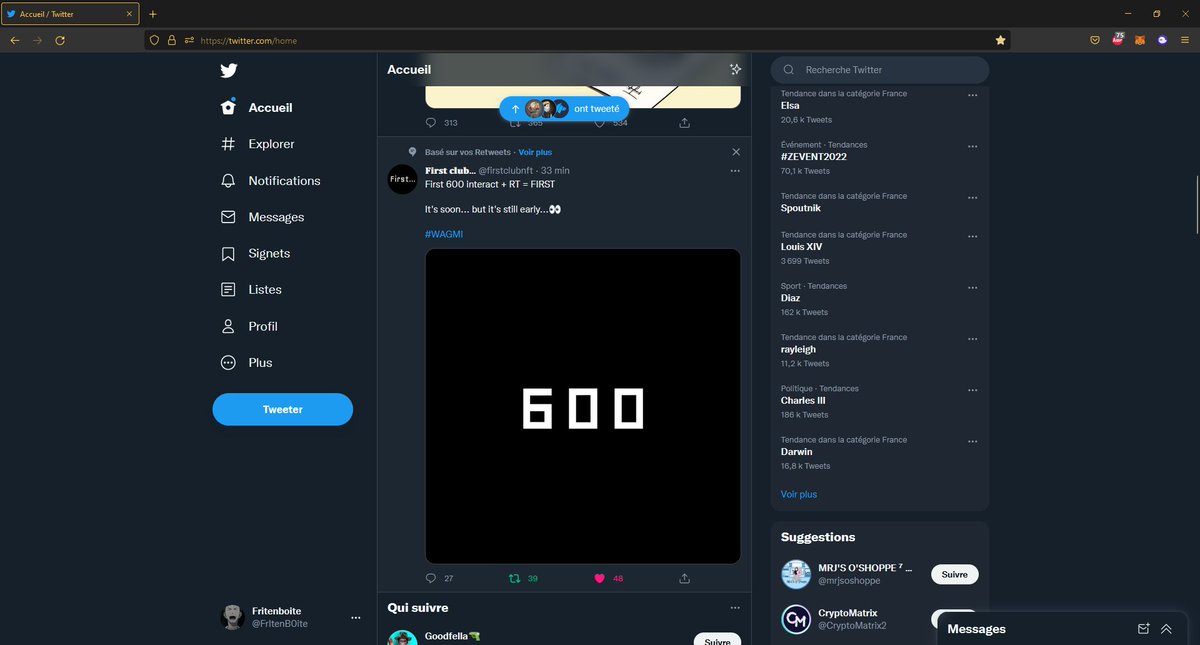This screenshot has height=645, width=1200.
Task: Open First club tweet more options
Action: pyautogui.click(x=735, y=171)
